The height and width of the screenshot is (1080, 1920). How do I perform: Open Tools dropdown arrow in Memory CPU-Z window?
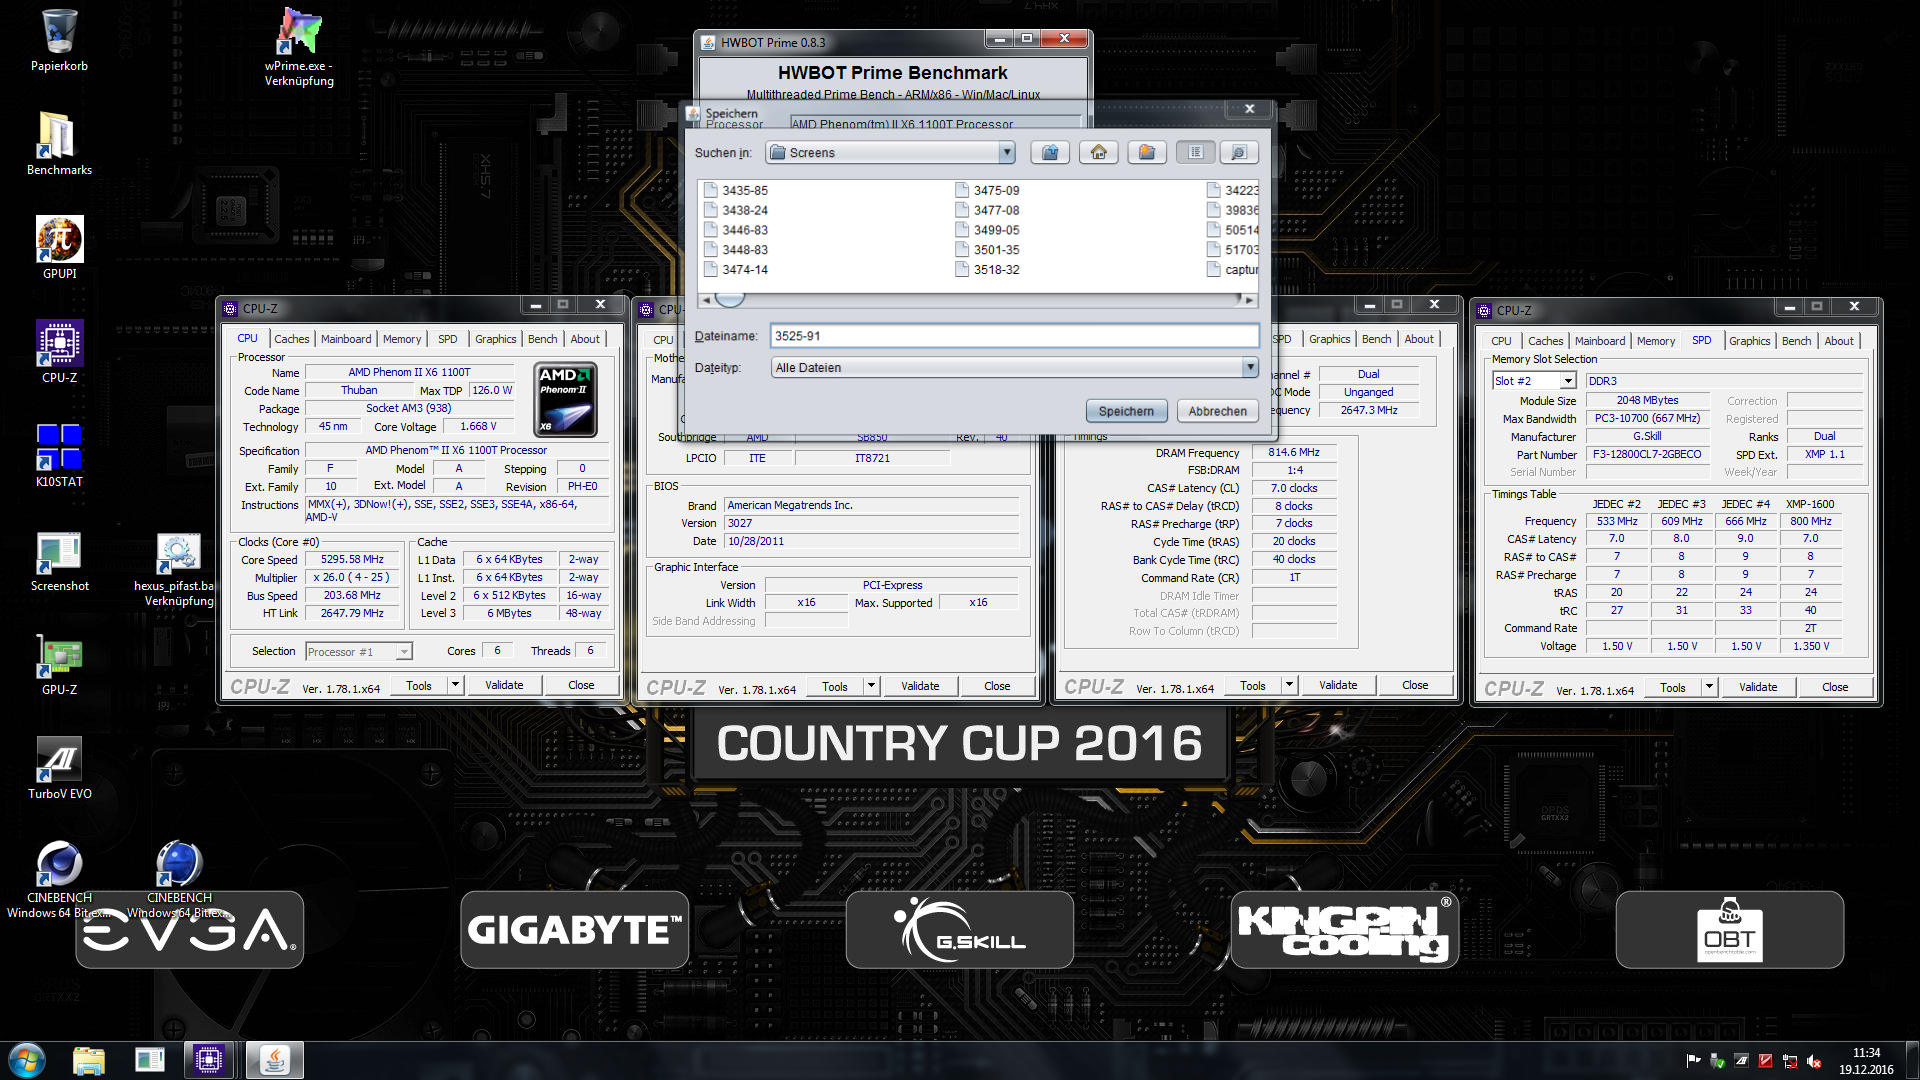click(1290, 685)
